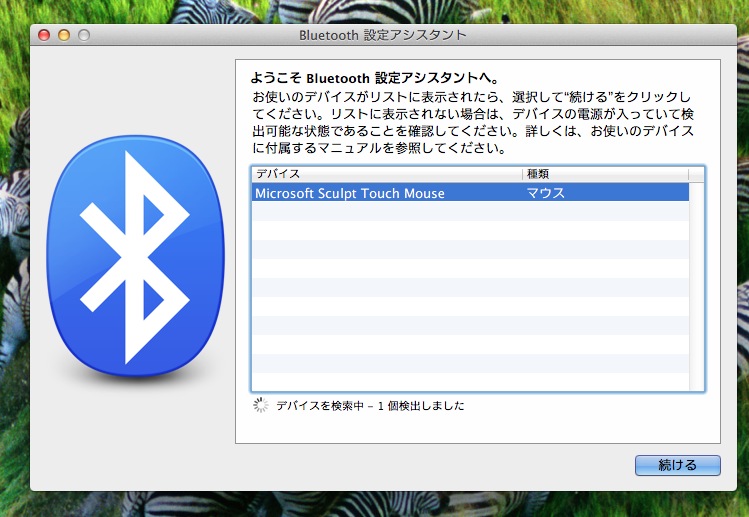749x517 pixels.
Task: Click the device search spinner icon
Action: (x=260, y=405)
